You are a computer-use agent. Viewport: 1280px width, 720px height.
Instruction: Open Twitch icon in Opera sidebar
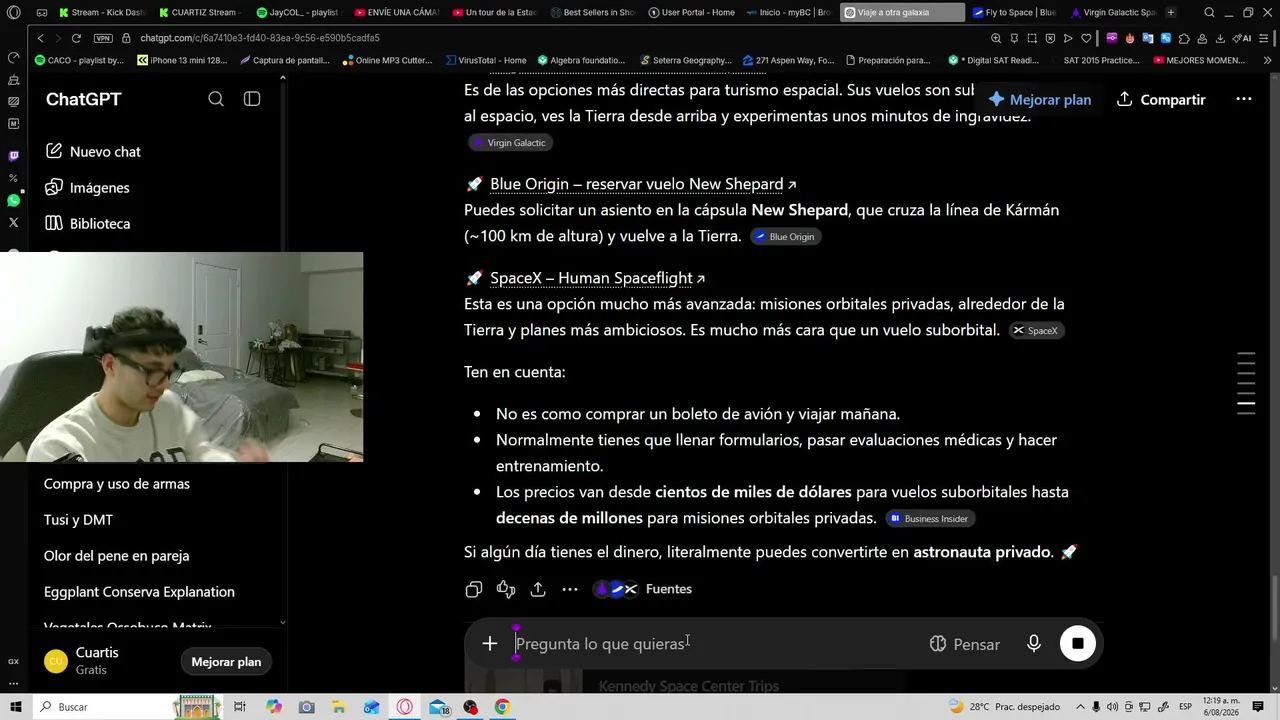[x=13, y=156]
